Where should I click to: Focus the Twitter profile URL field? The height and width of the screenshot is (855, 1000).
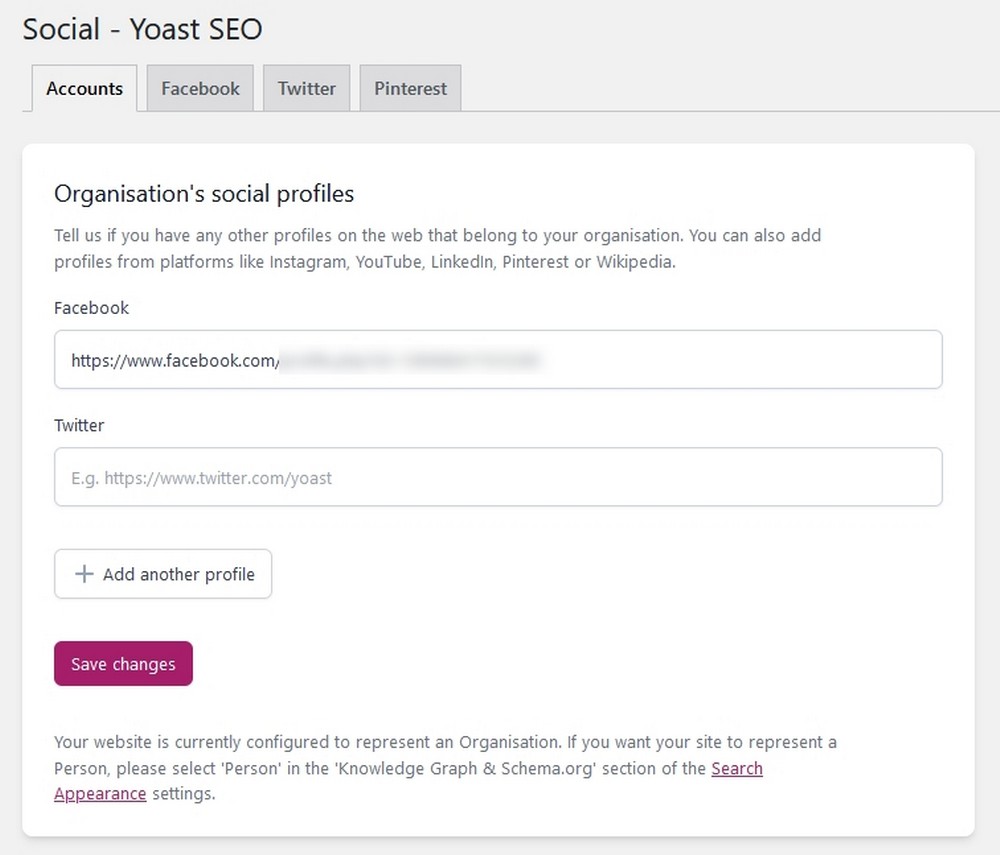498,477
